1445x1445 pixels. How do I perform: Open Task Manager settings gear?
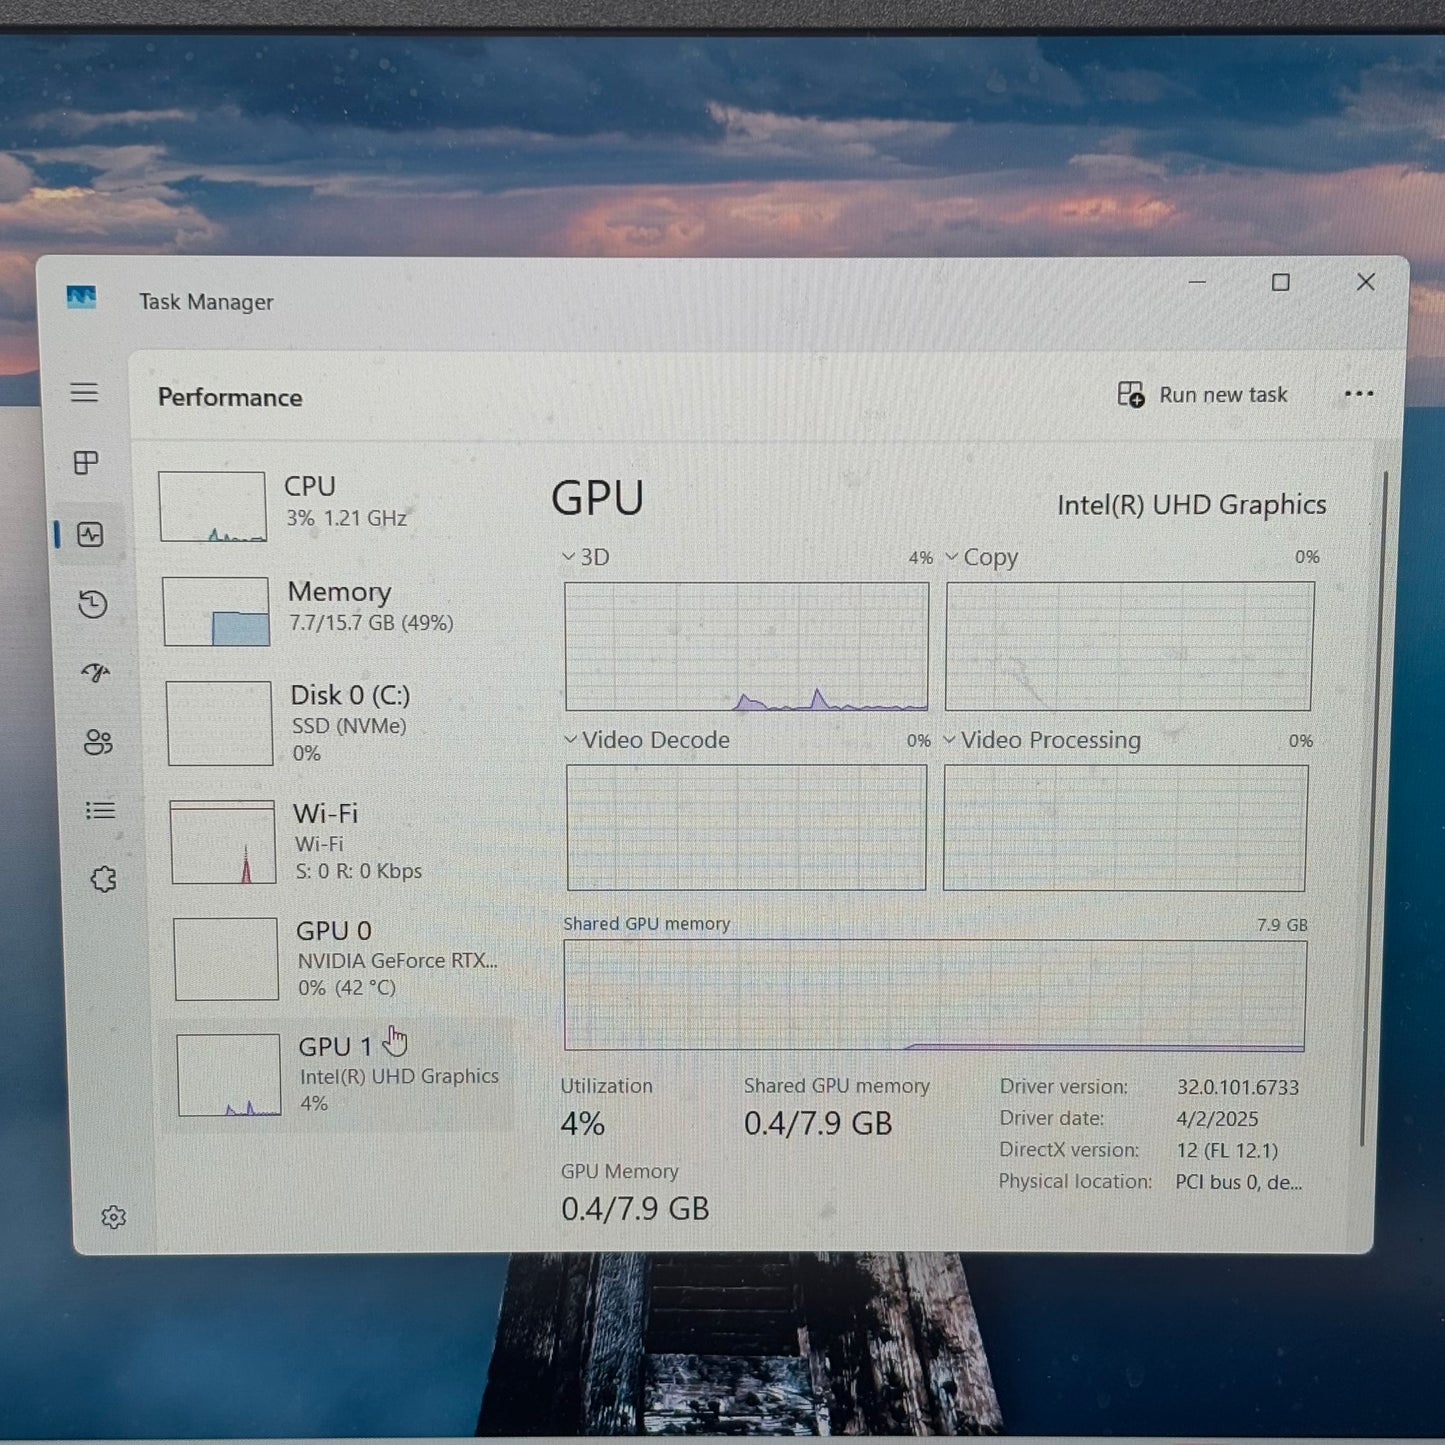pyautogui.click(x=113, y=1217)
